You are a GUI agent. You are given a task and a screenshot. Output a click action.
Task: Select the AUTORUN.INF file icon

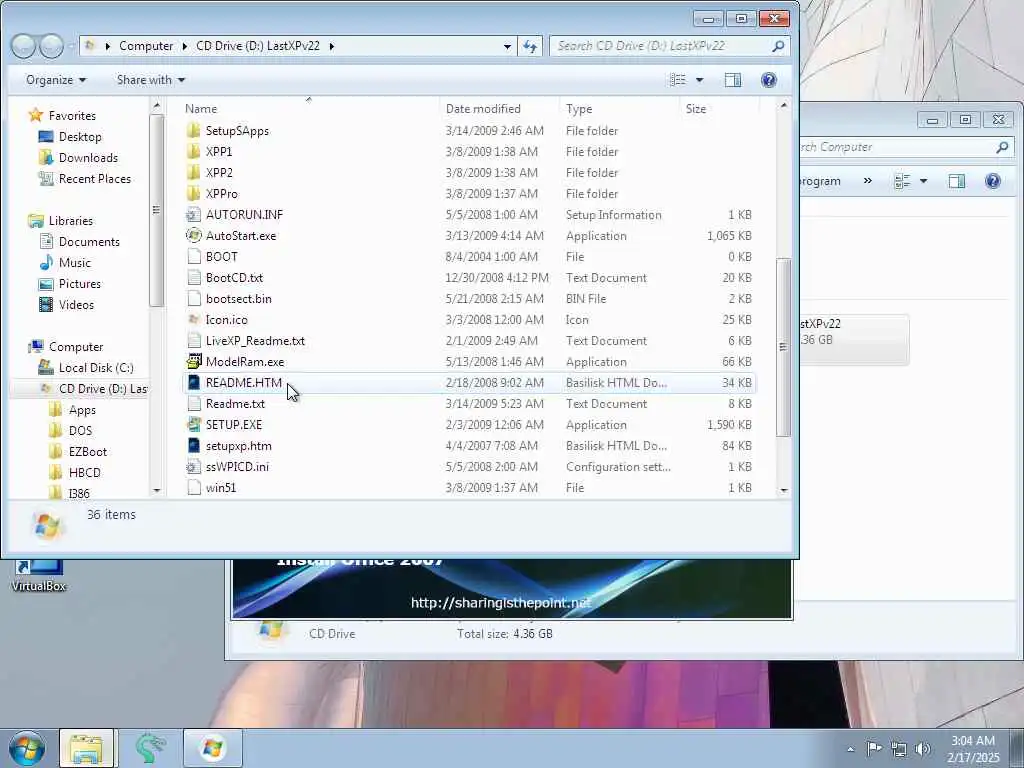tap(193, 215)
